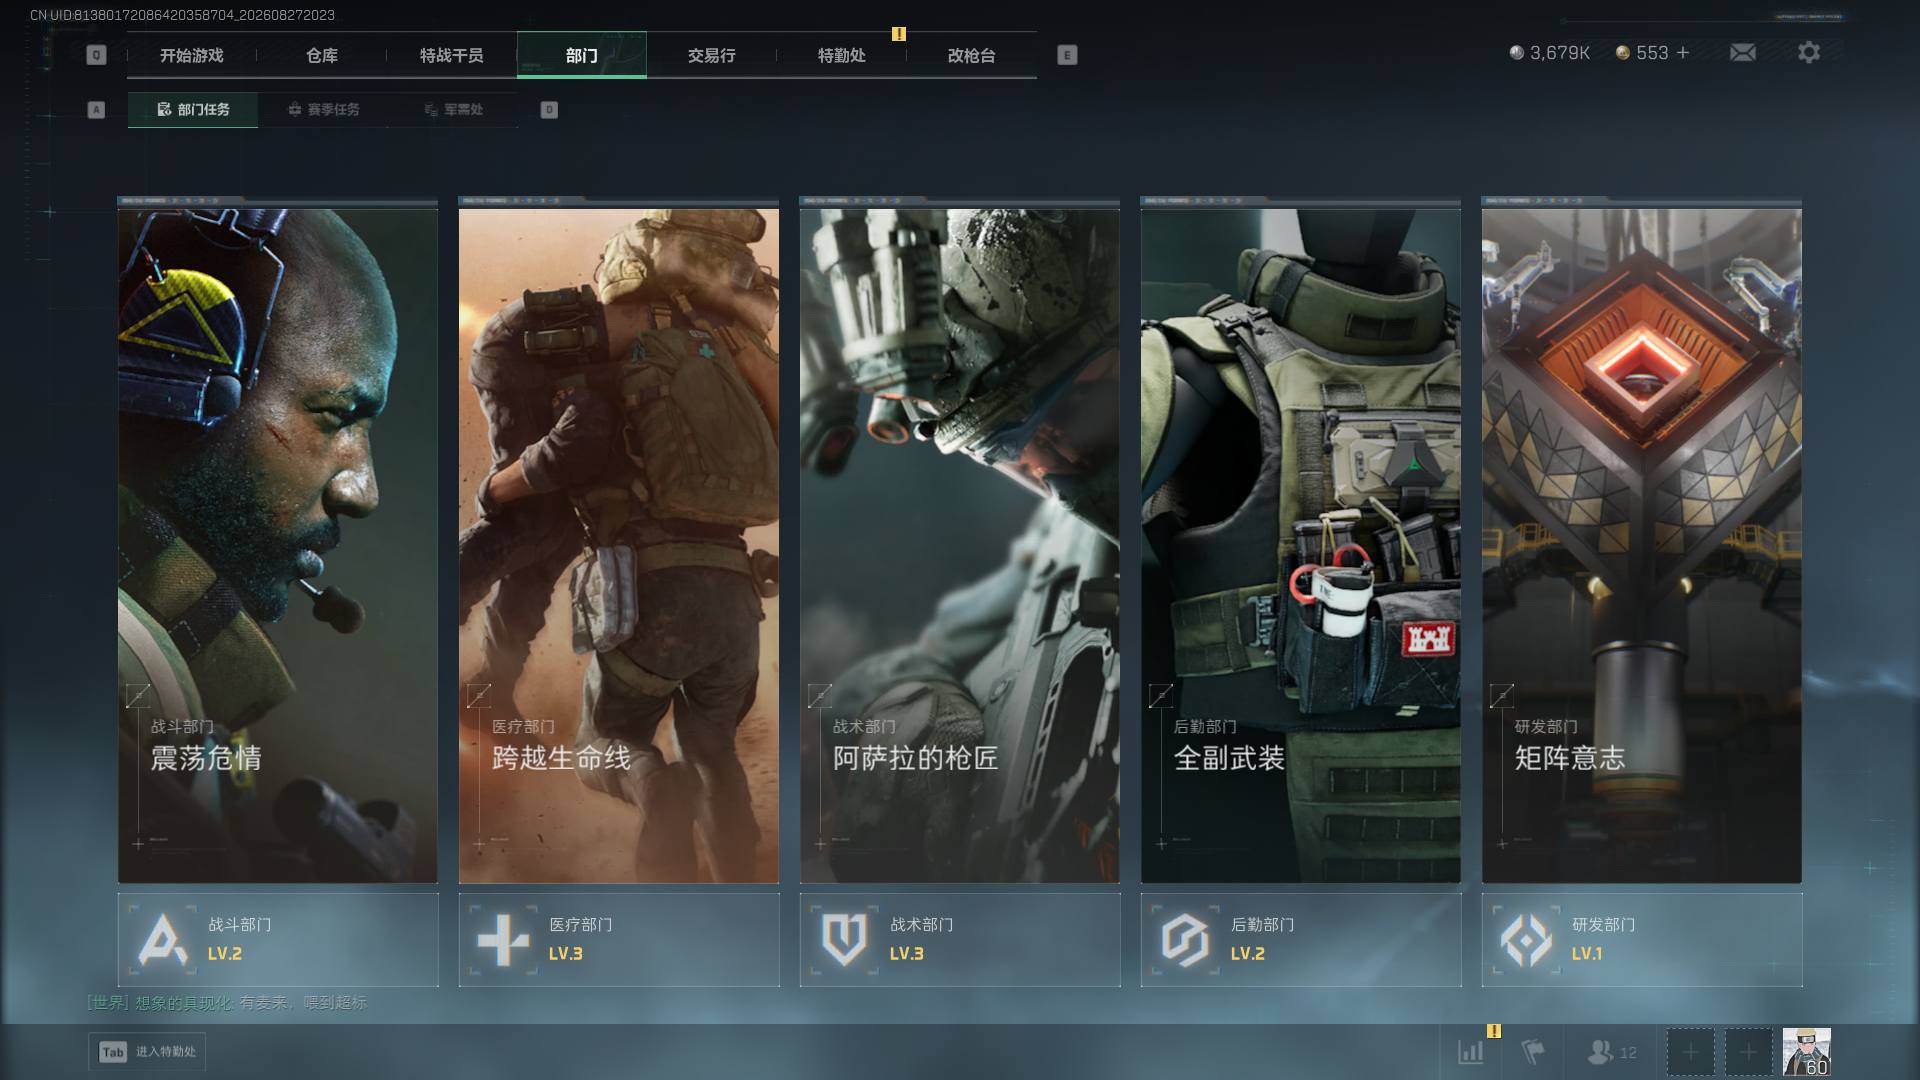This screenshot has width=1920, height=1080.
Task: Click the 阿萨拉的枪匠 title text
Action: coord(916,758)
